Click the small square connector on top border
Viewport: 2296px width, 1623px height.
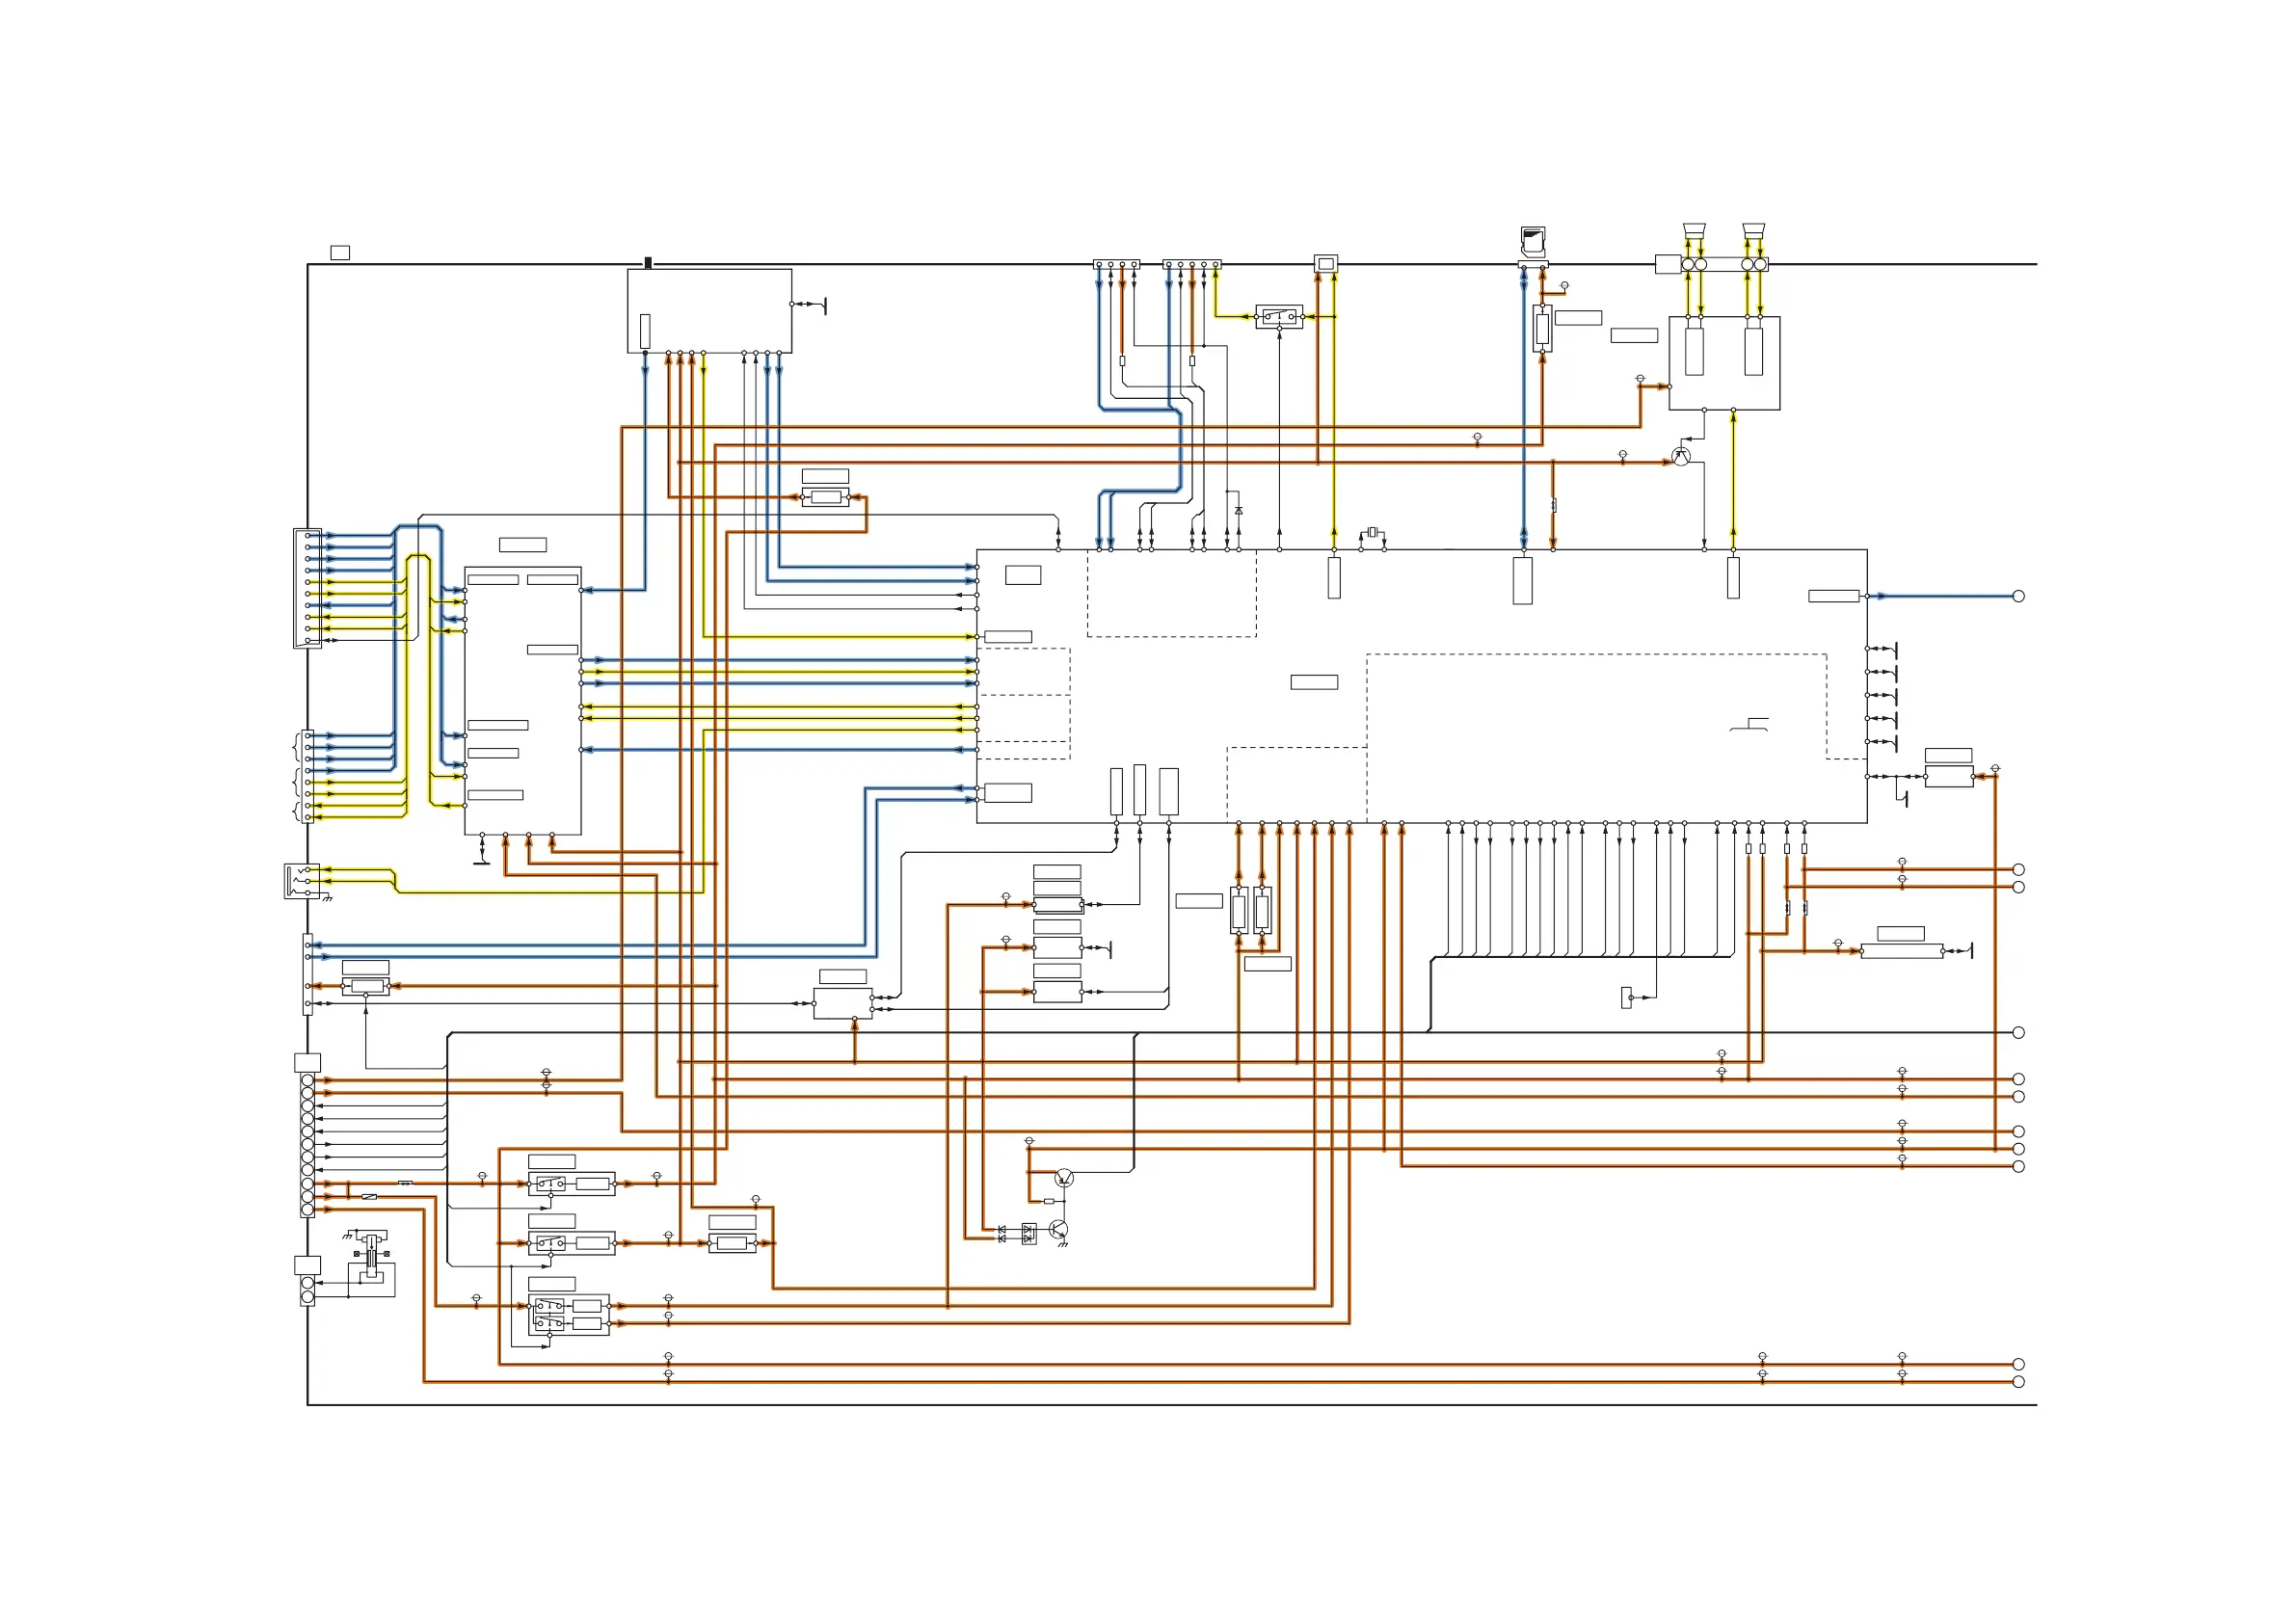1325,264
